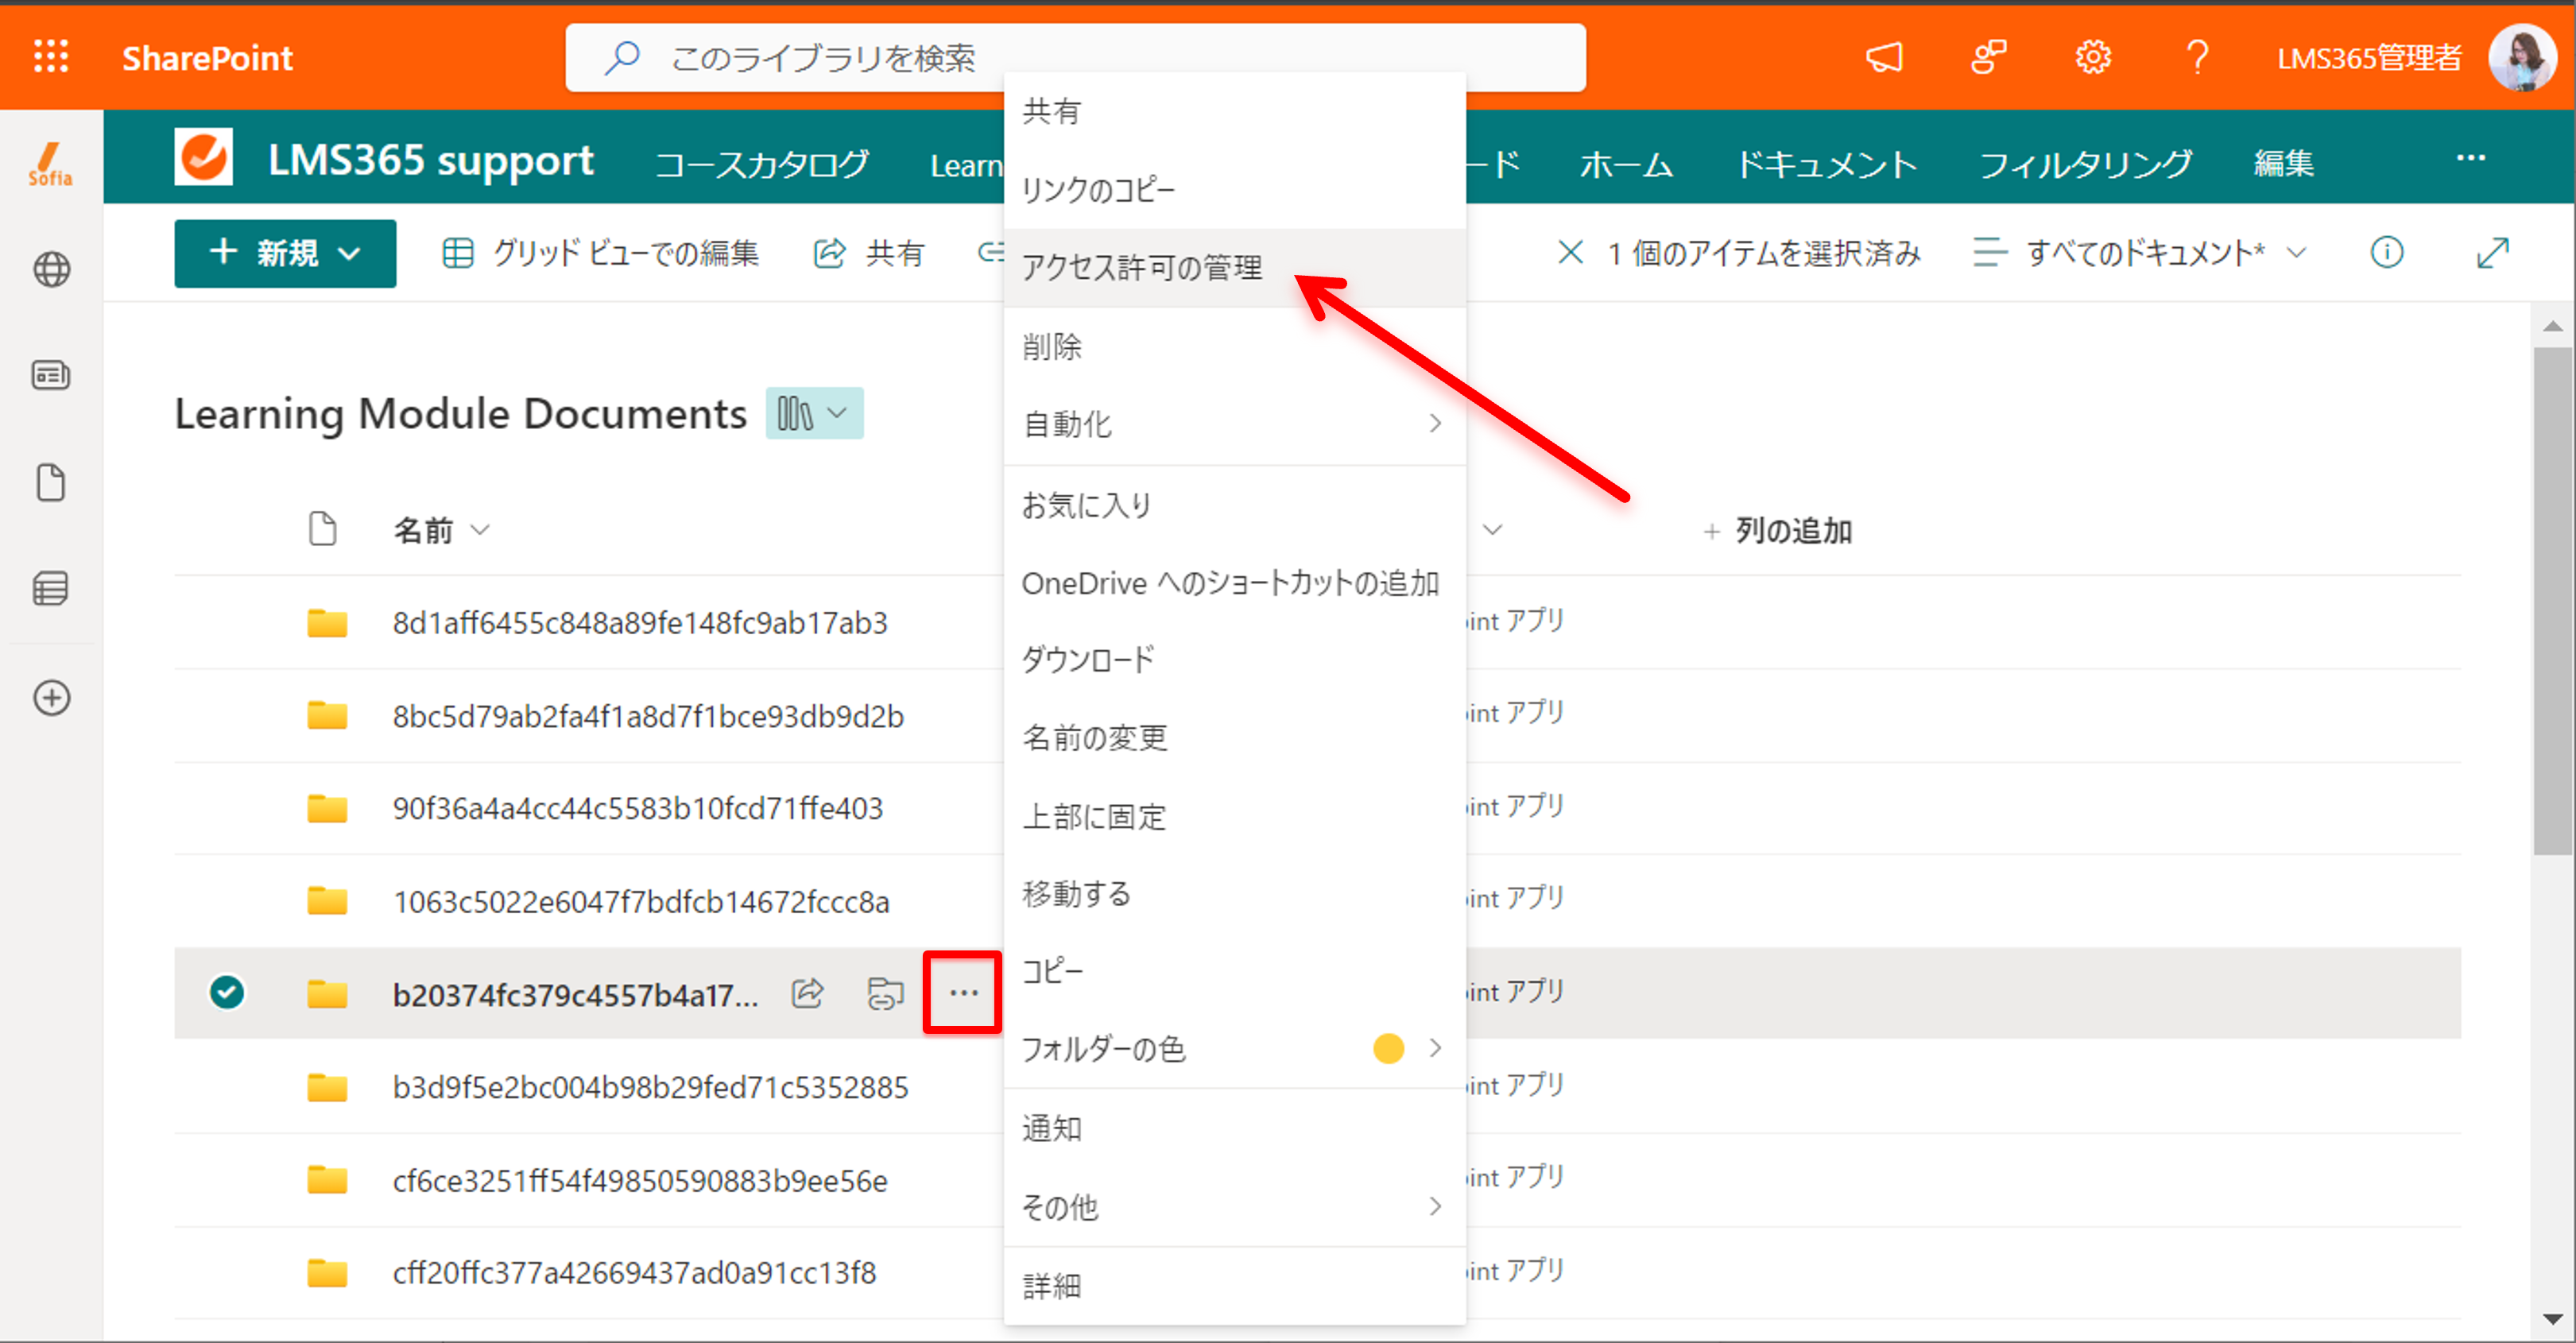Choose アクセス許可の管理 in the context menu
Image resolution: width=2576 pixels, height=1343 pixels.
1234,267
